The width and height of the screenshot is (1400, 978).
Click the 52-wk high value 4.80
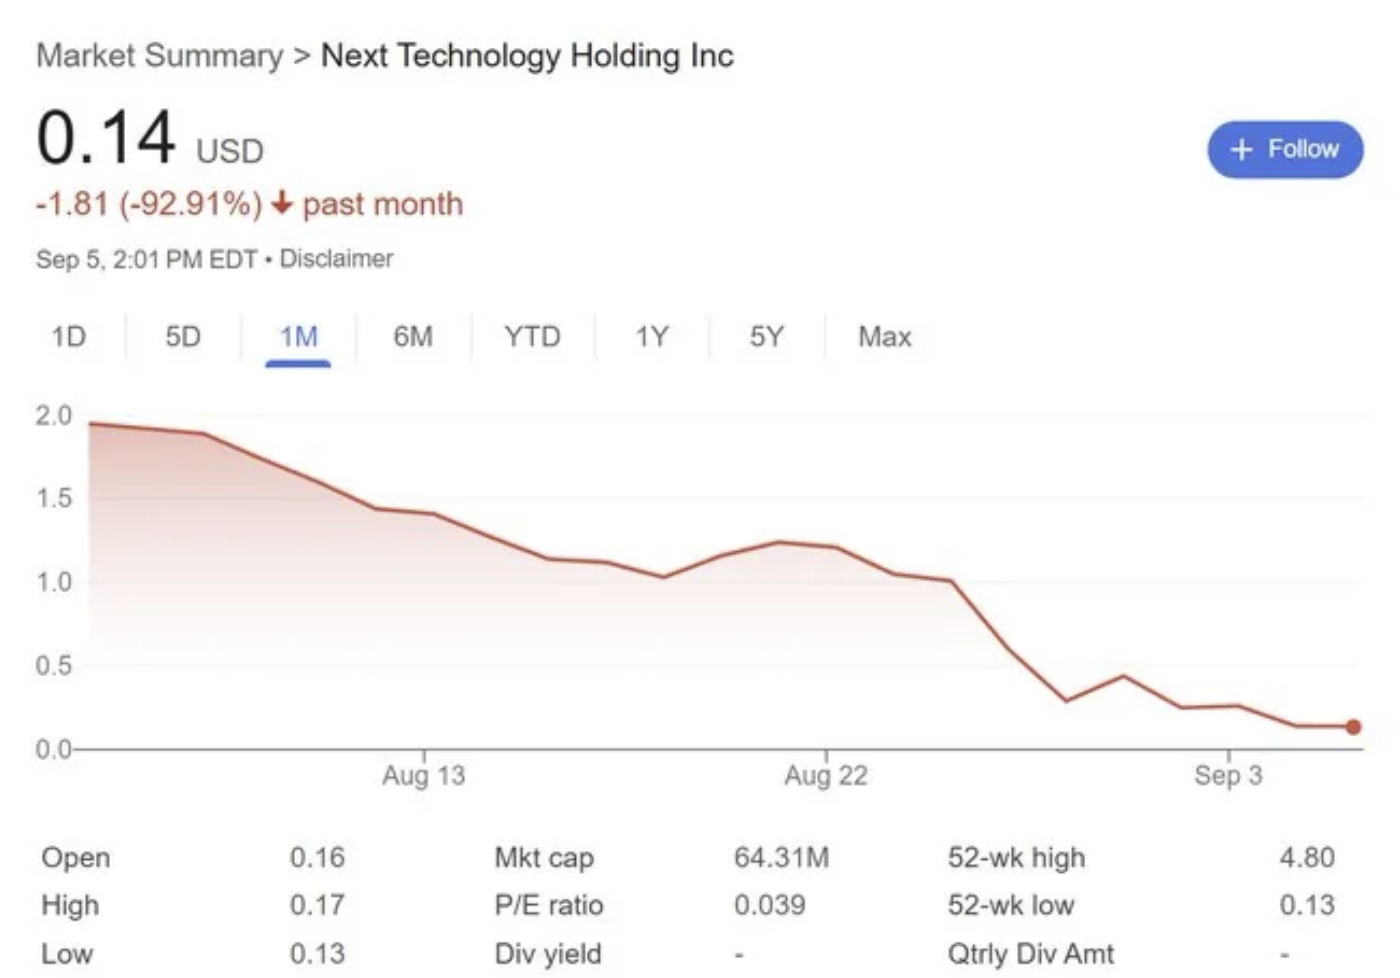(1306, 858)
